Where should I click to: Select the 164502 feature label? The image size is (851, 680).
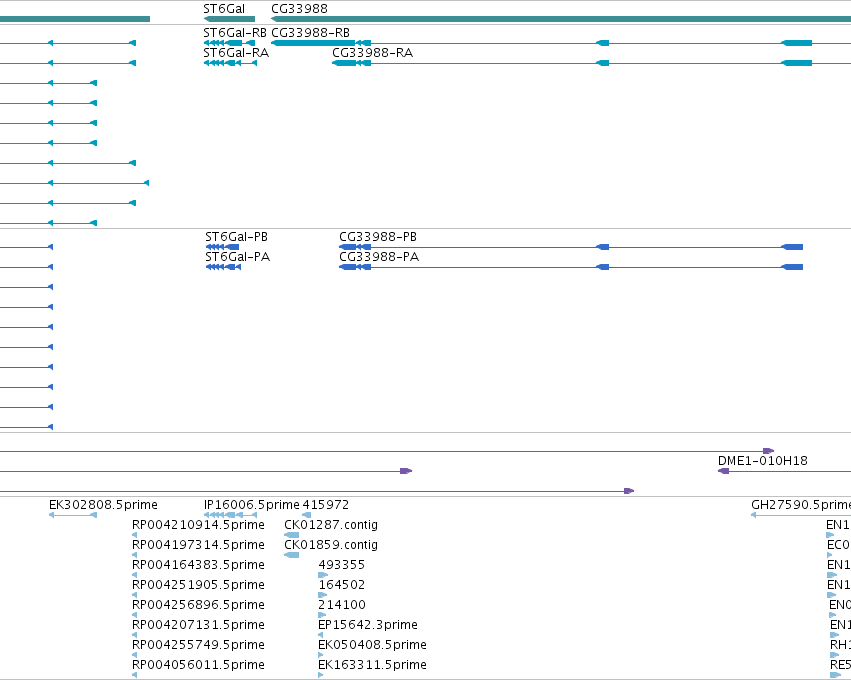341,585
